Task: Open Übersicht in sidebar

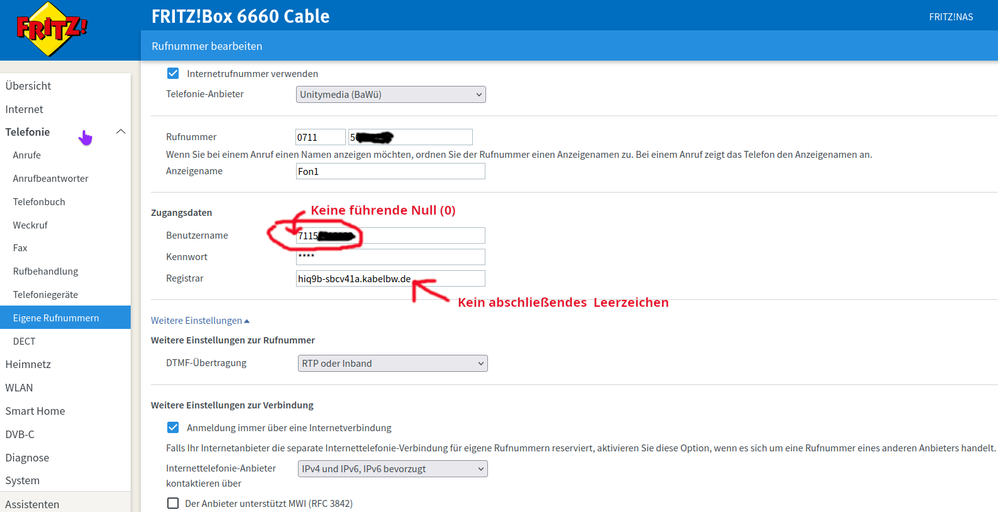Action: tap(28, 85)
